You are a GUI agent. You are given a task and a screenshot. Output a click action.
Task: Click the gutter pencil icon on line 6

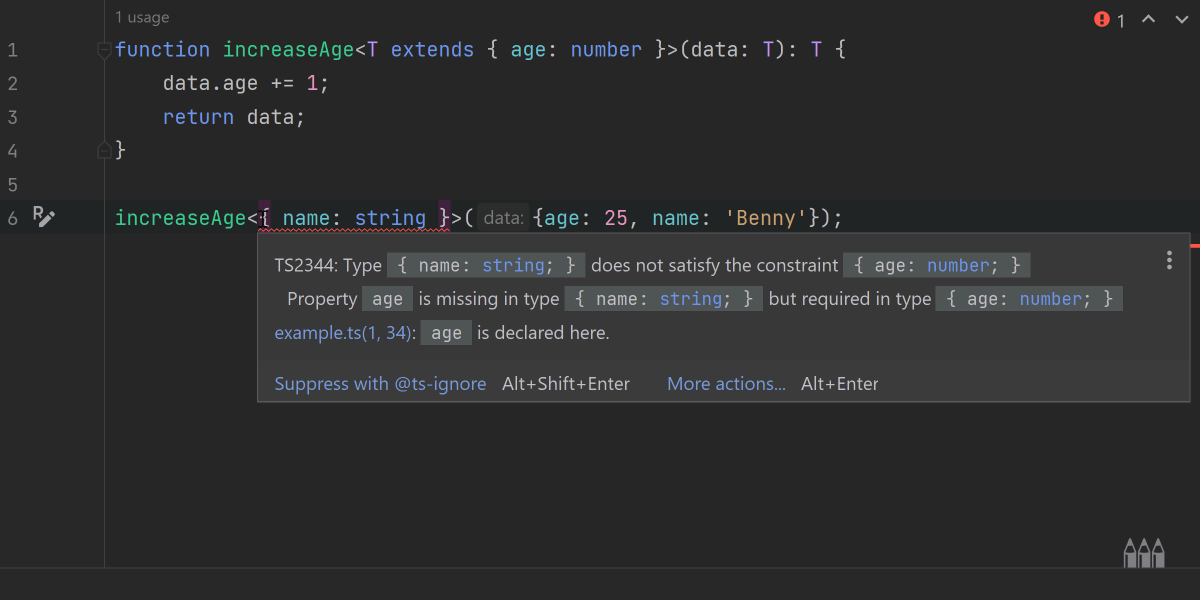click(x=43, y=217)
